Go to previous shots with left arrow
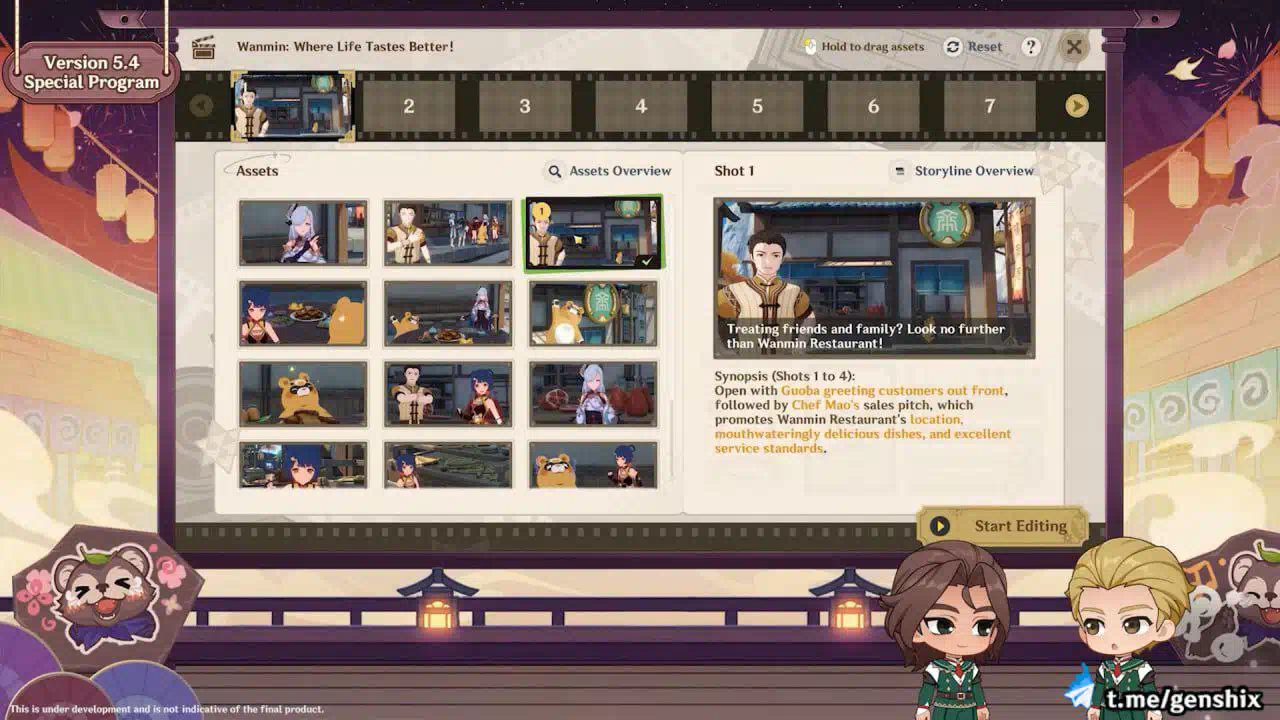This screenshot has width=1280, height=720. click(x=201, y=106)
